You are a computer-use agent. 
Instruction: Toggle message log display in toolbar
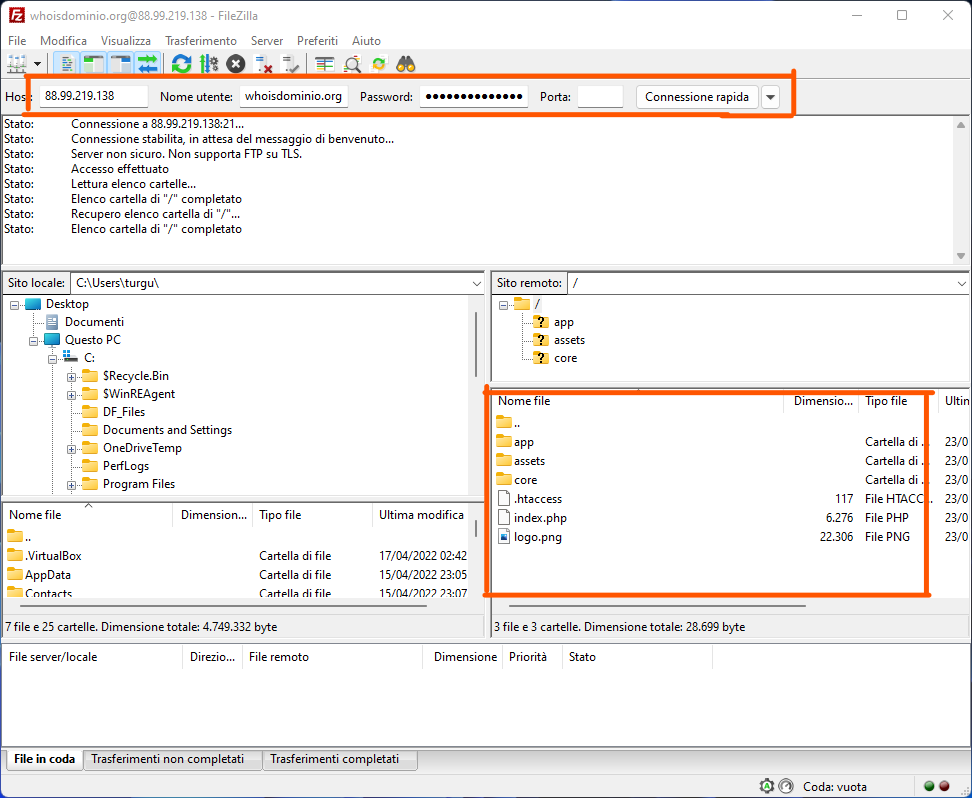67,64
